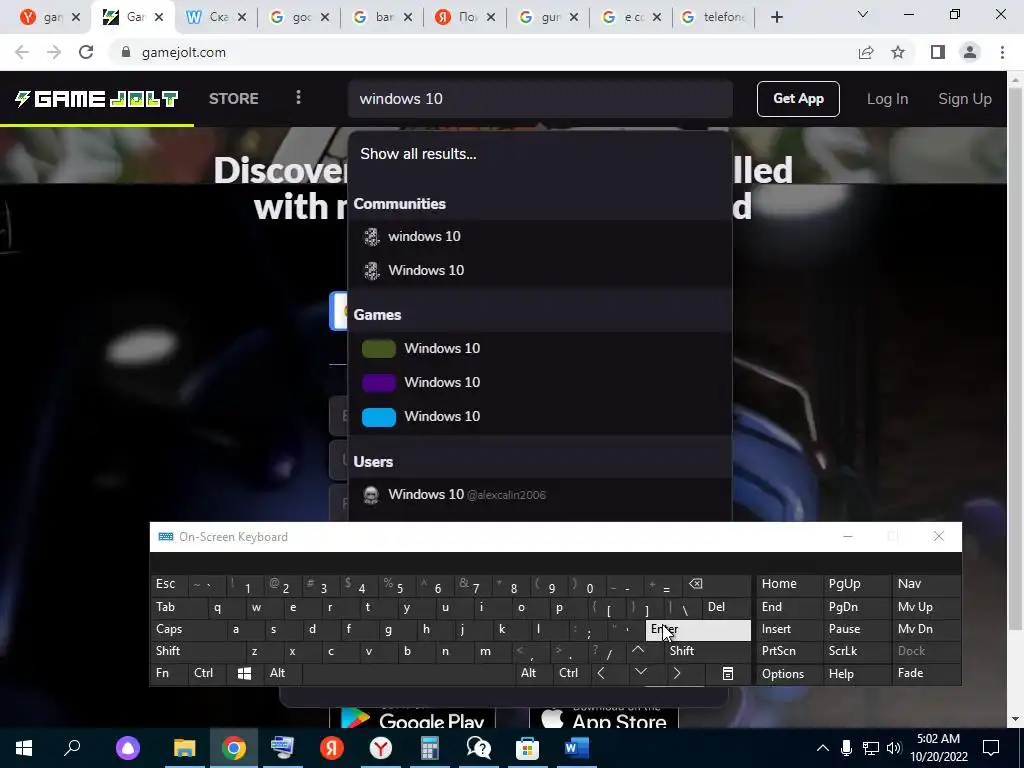Viewport: 1024px width, 768px height.
Task: Hit the Backspace key on the on-screen keyboard
Action: point(717,584)
